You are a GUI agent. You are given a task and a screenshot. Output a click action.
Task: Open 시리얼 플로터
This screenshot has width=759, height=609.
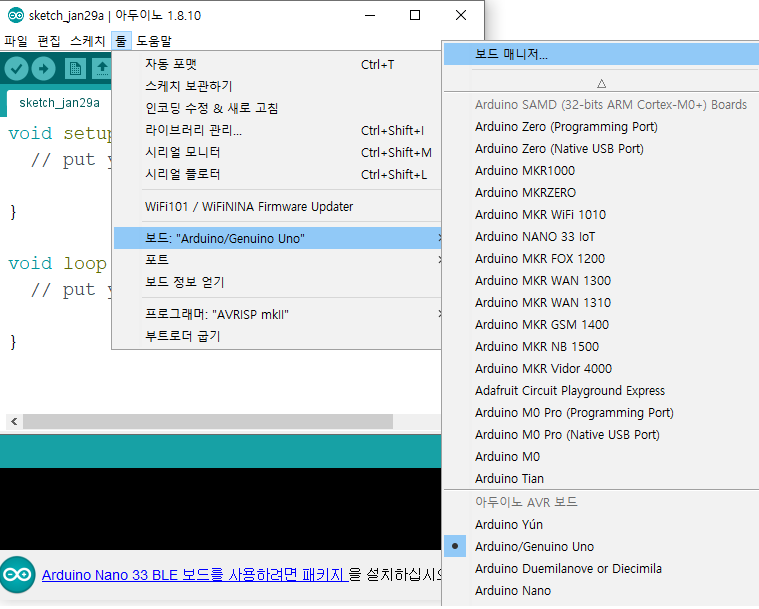pyautogui.click(x=277, y=174)
